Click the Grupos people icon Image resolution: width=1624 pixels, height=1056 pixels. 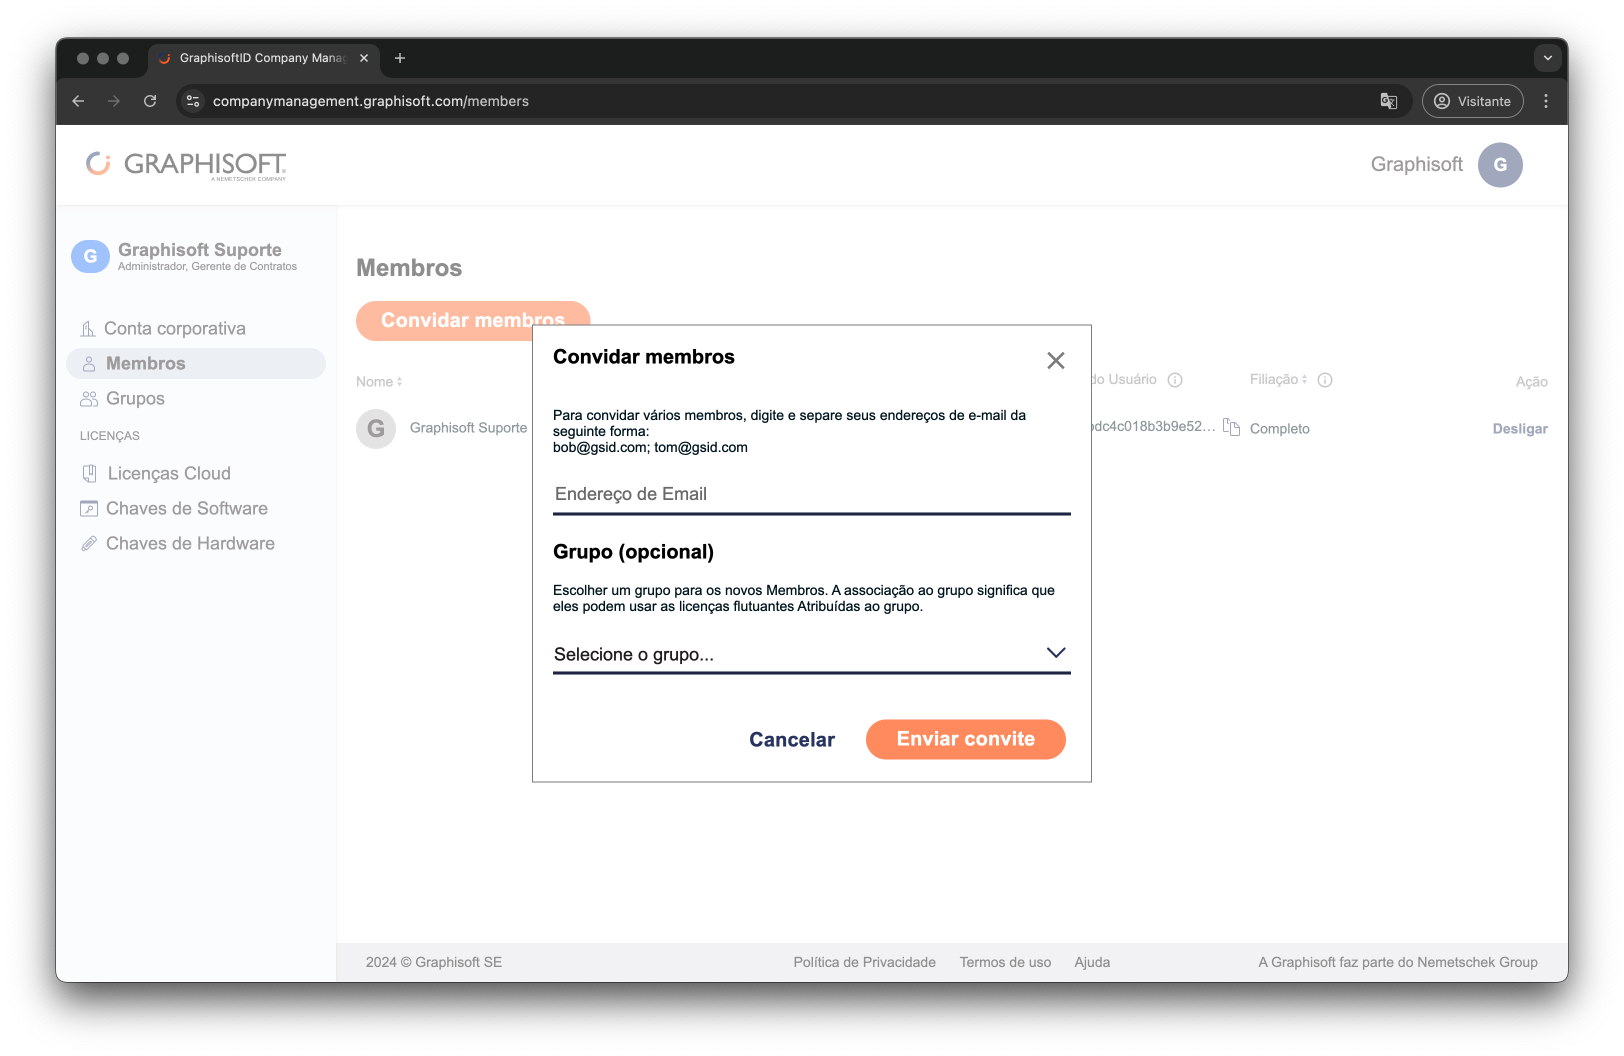(89, 399)
